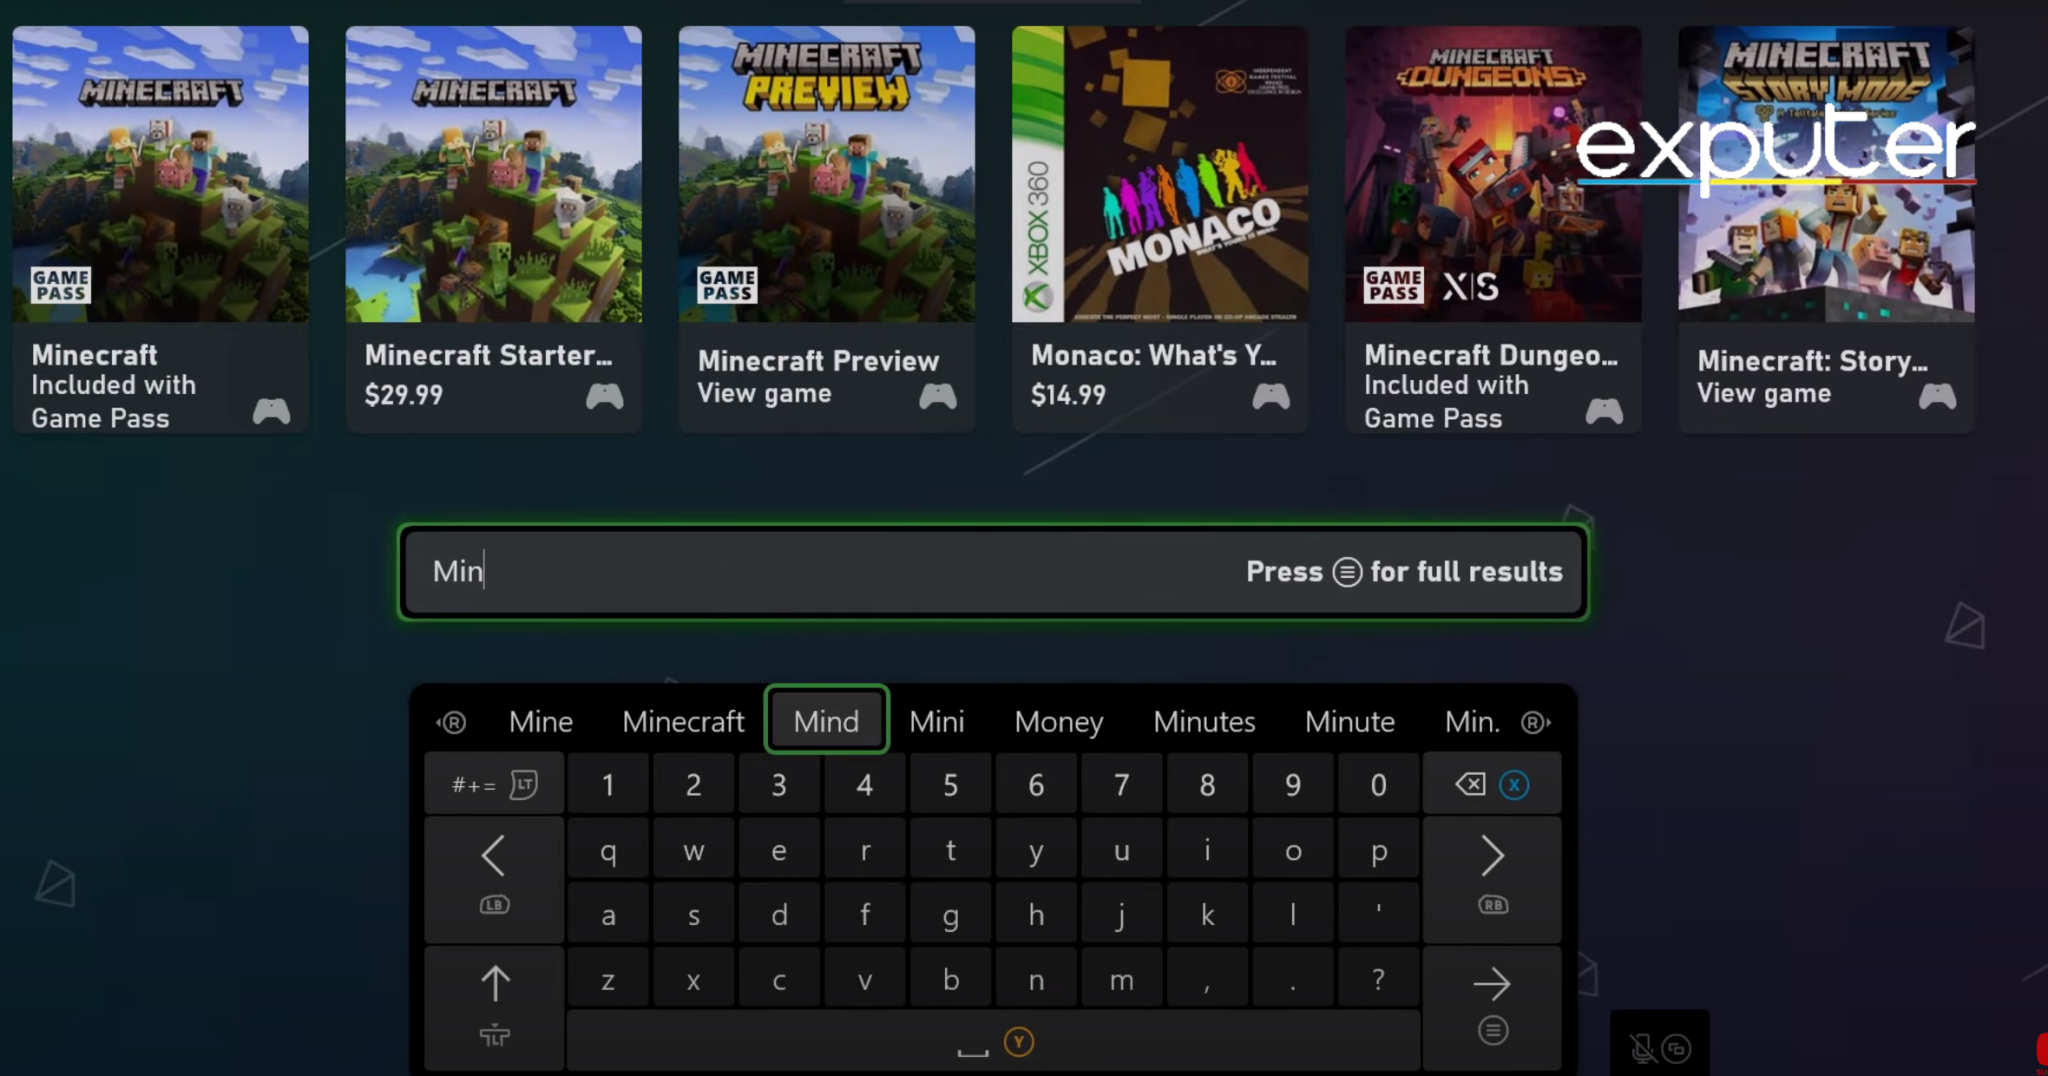
Task: Select the Minecraft autocomplete suggestion
Action: click(683, 721)
